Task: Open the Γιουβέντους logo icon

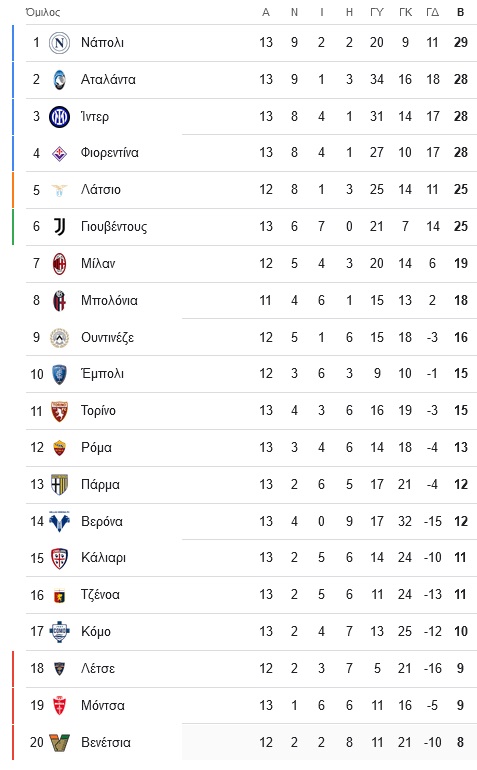Action: pos(59,227)
